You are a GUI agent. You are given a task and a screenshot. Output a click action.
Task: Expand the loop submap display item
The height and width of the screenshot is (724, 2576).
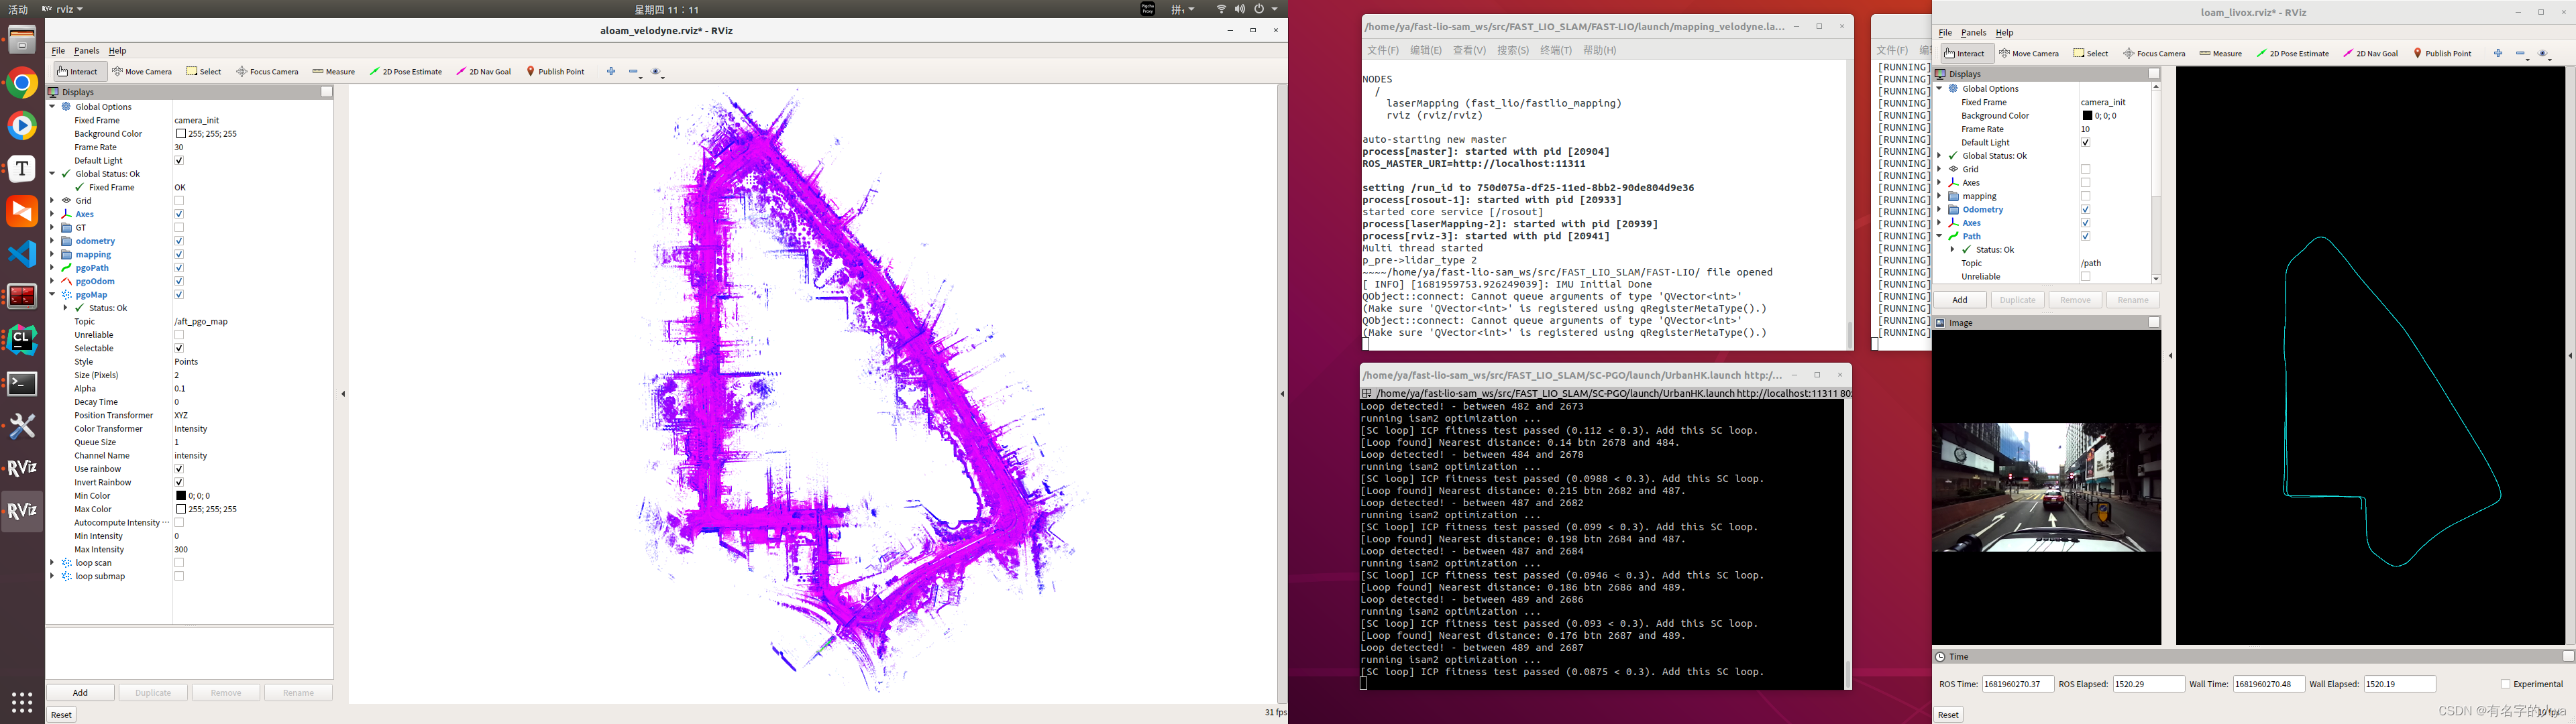click(53, 577)
